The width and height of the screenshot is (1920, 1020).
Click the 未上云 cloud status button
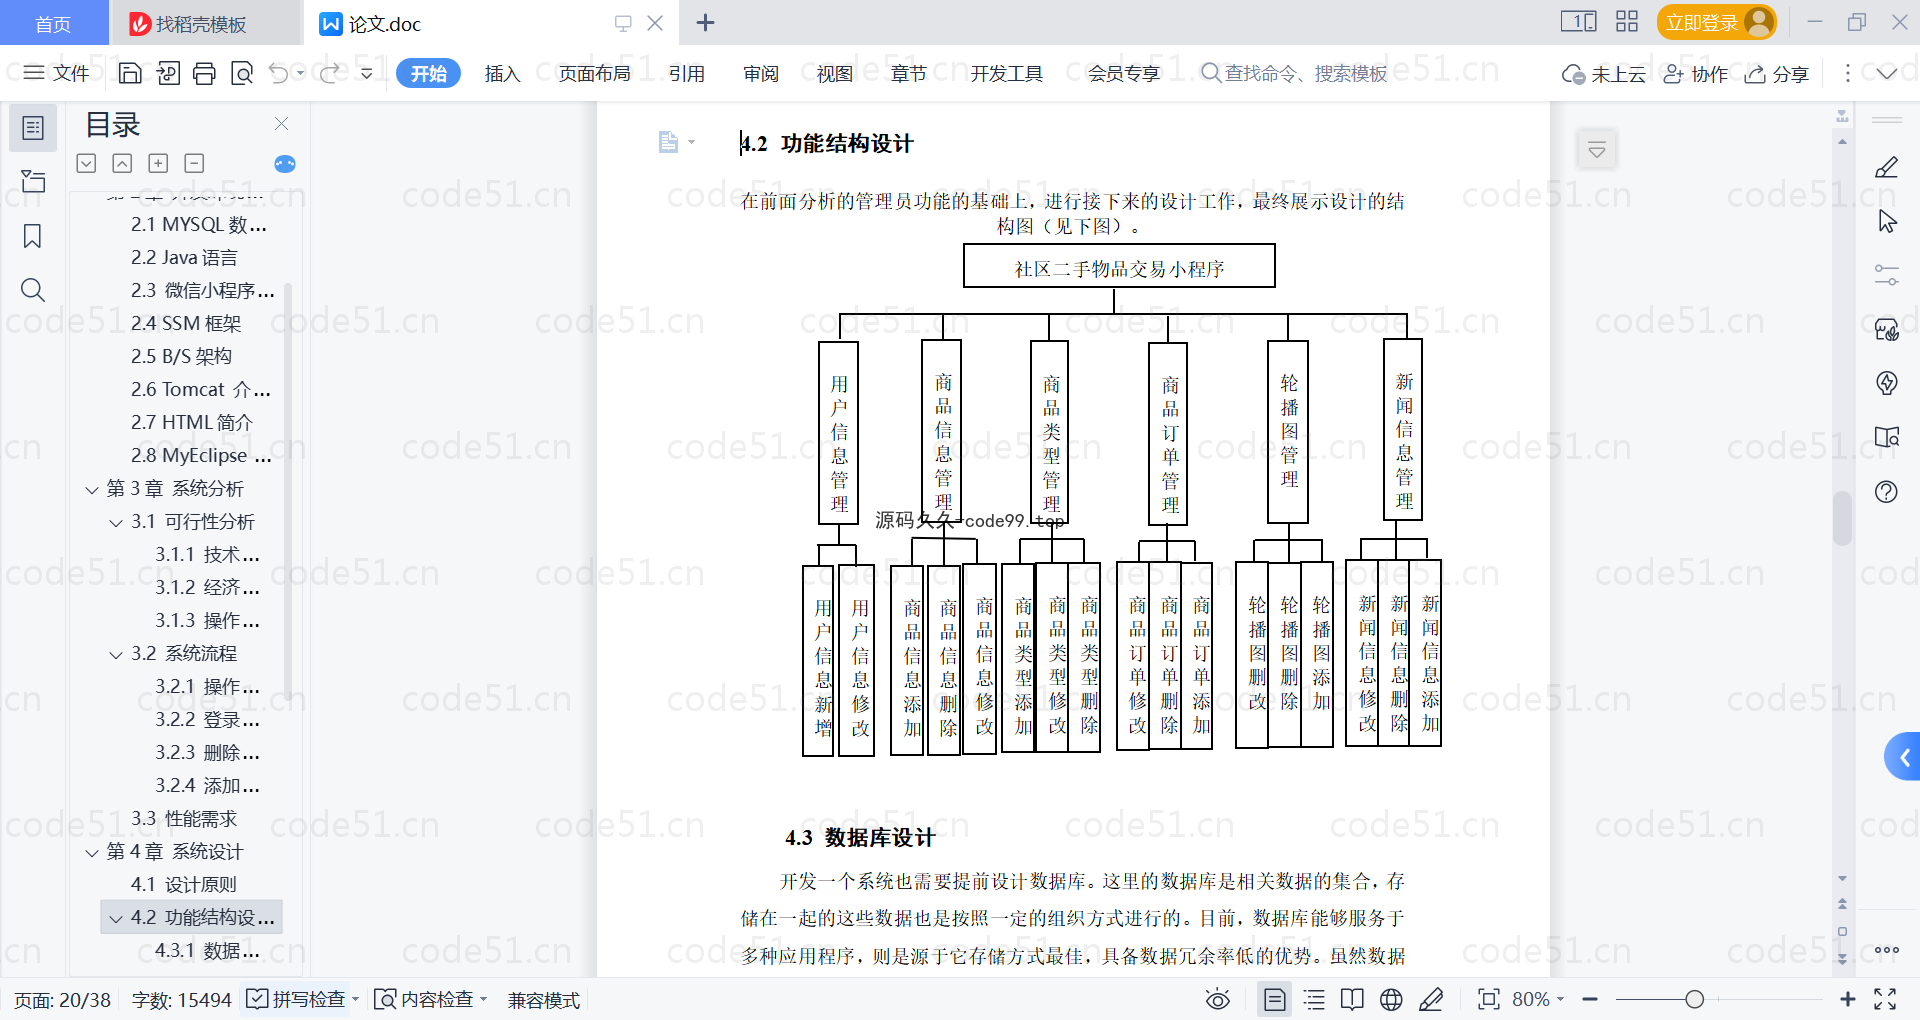[1604, 73]
